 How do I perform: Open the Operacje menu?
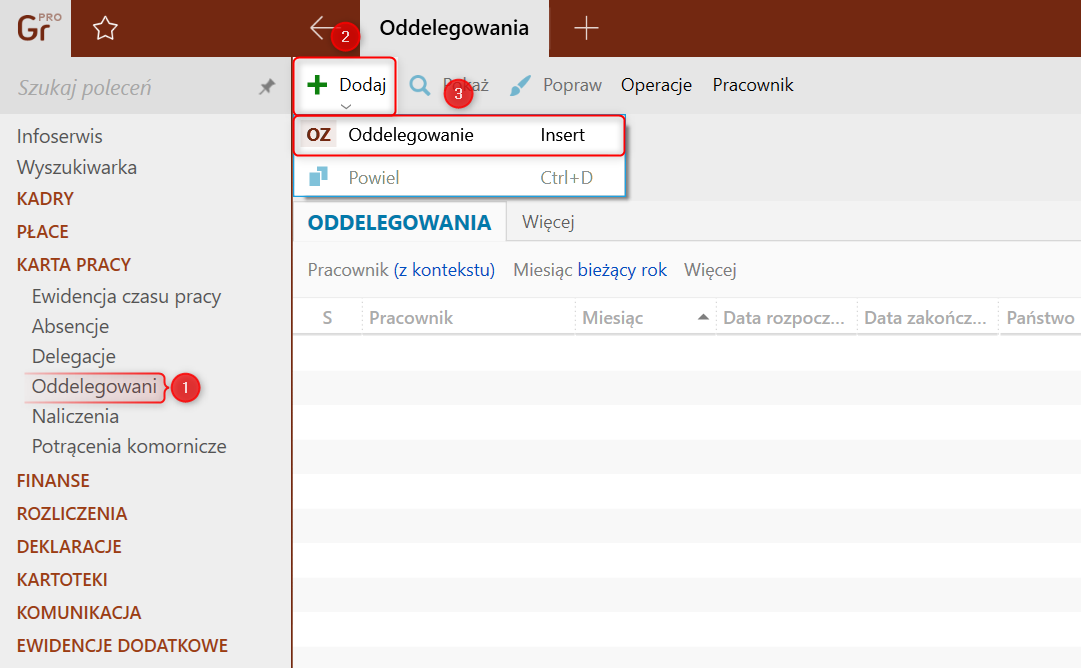(656, 85)
